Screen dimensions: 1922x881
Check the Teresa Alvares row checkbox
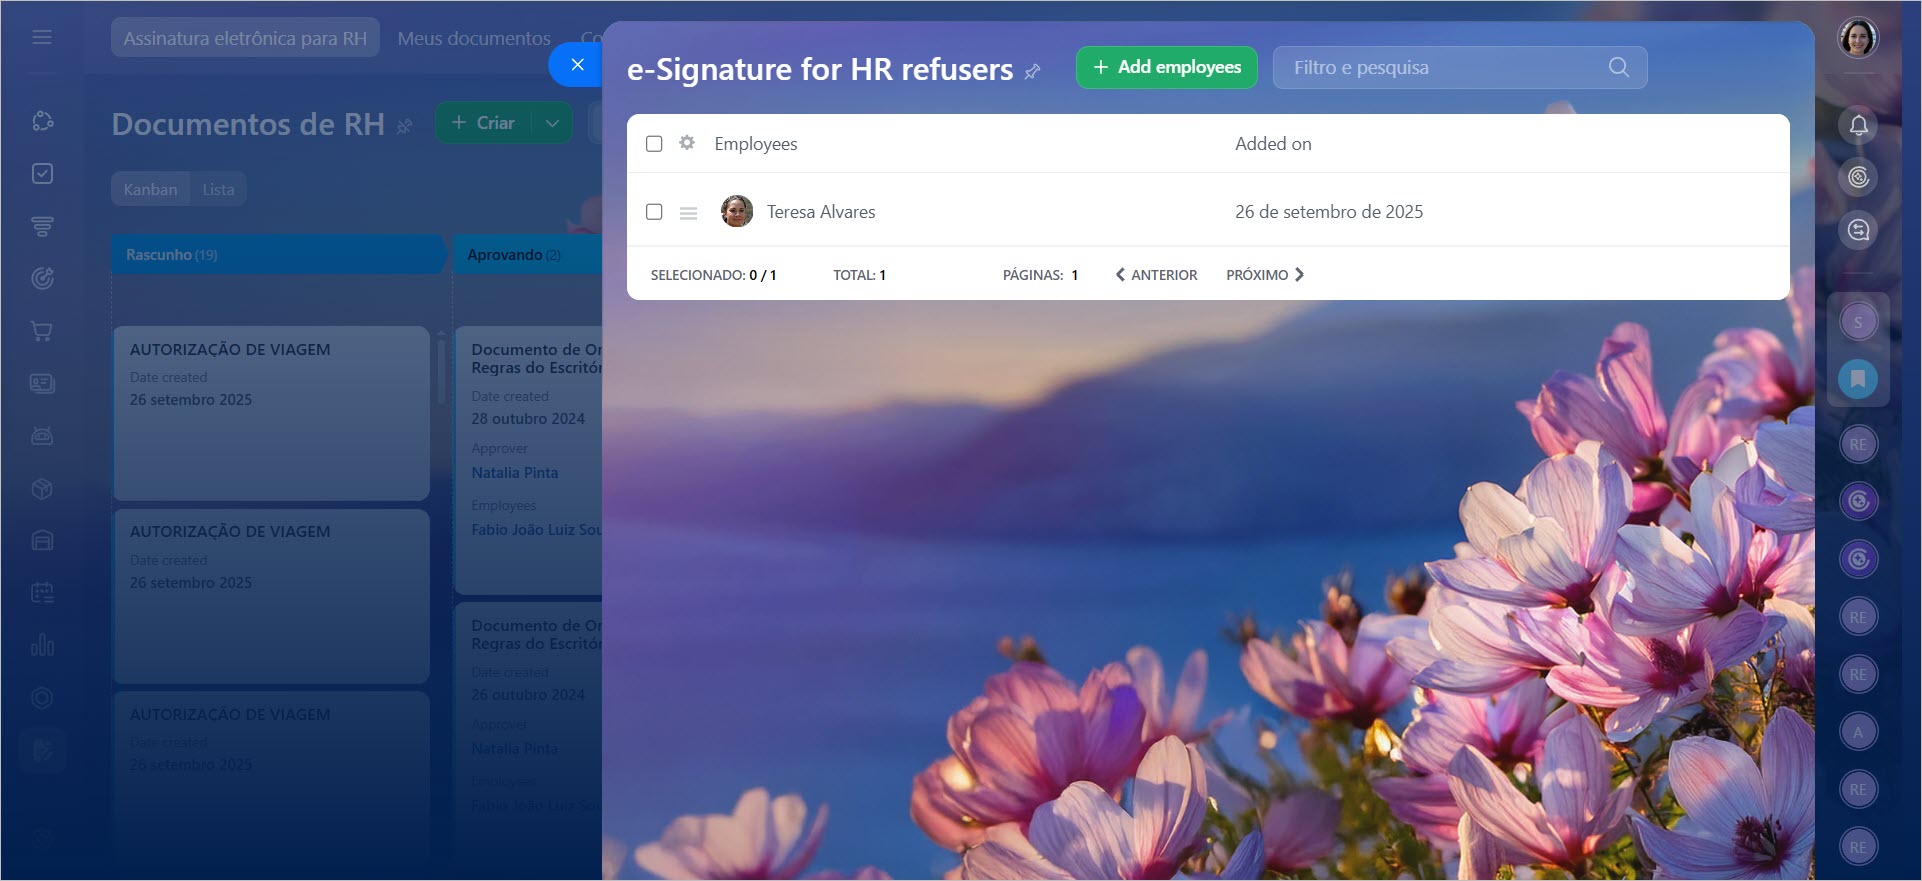click(654, 212)
